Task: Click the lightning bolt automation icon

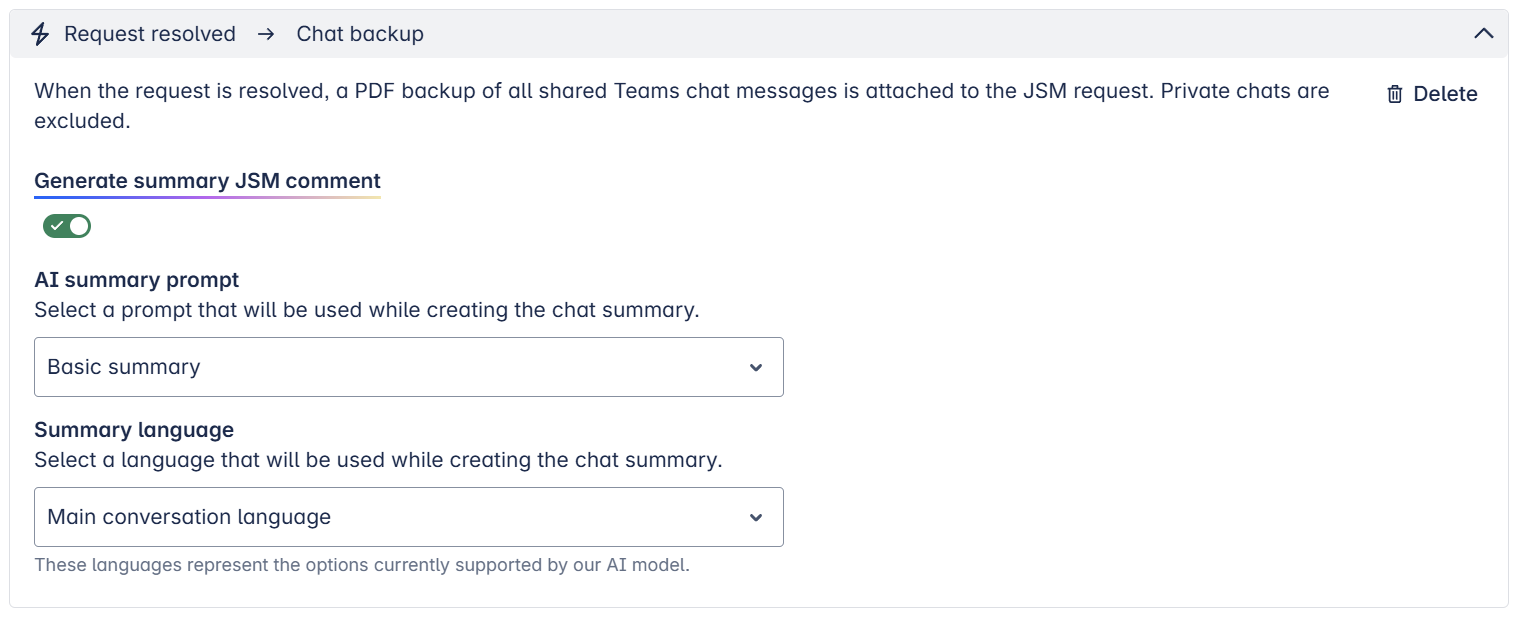Action: click(40, 34)
